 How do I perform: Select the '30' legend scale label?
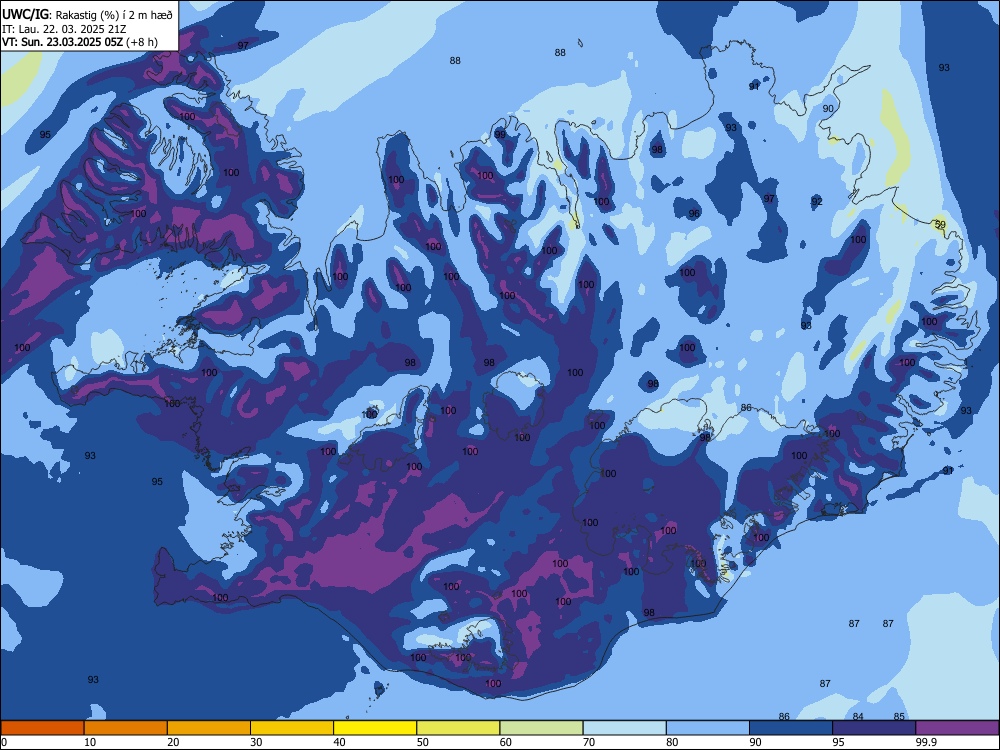coord(256,742)
